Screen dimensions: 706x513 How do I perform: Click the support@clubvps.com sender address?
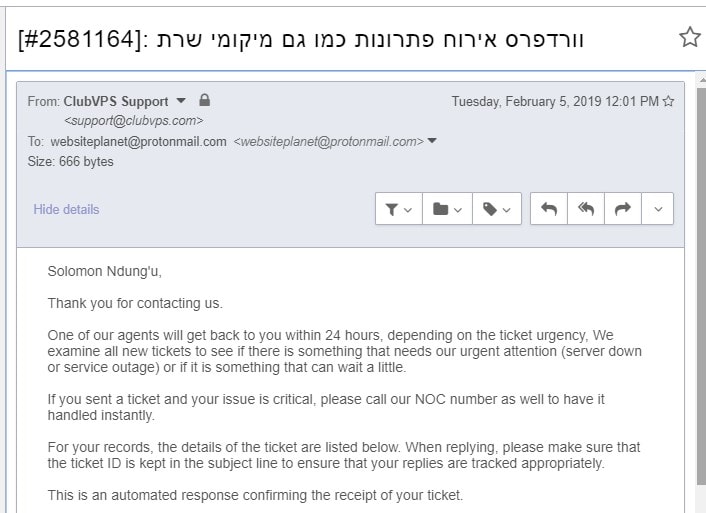pos(133,121)
